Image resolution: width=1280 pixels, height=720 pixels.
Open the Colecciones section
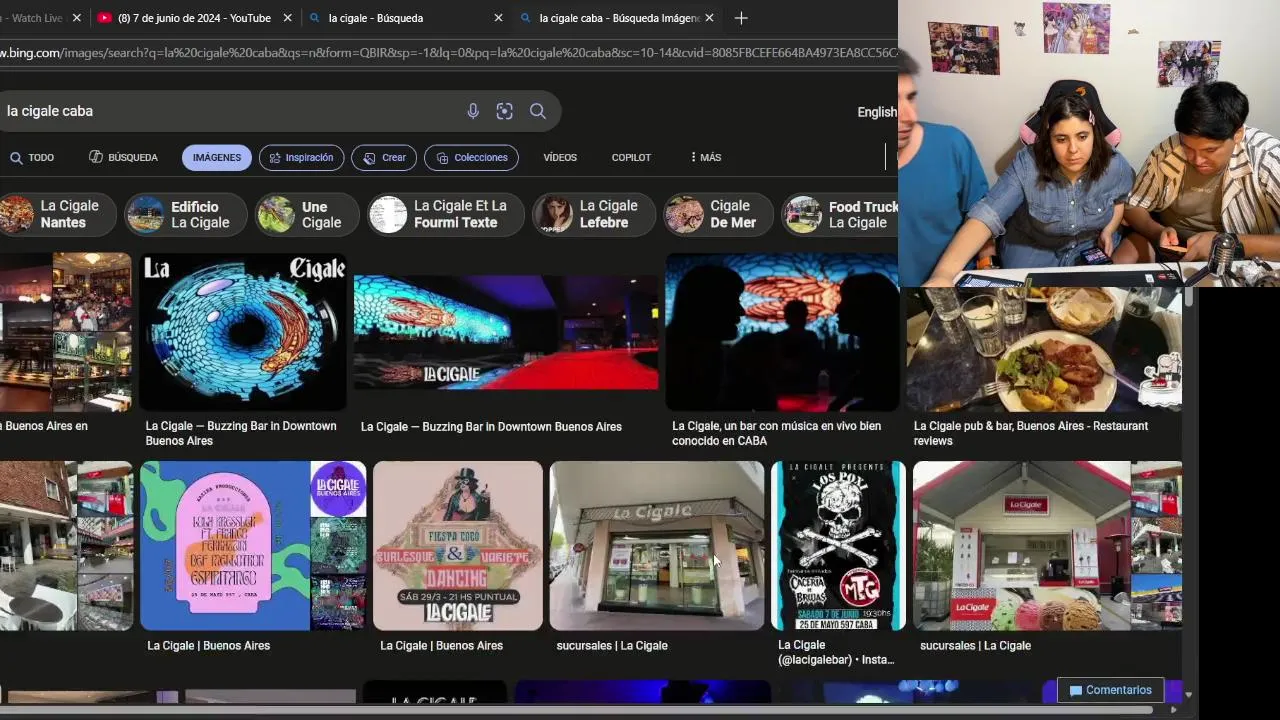[470, 157]
